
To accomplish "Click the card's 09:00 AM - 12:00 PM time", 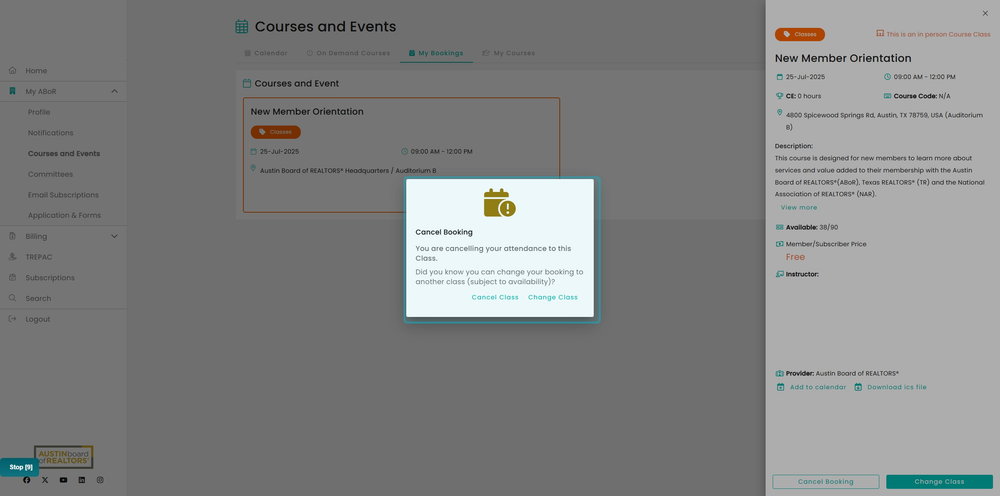I will (441, 152).
